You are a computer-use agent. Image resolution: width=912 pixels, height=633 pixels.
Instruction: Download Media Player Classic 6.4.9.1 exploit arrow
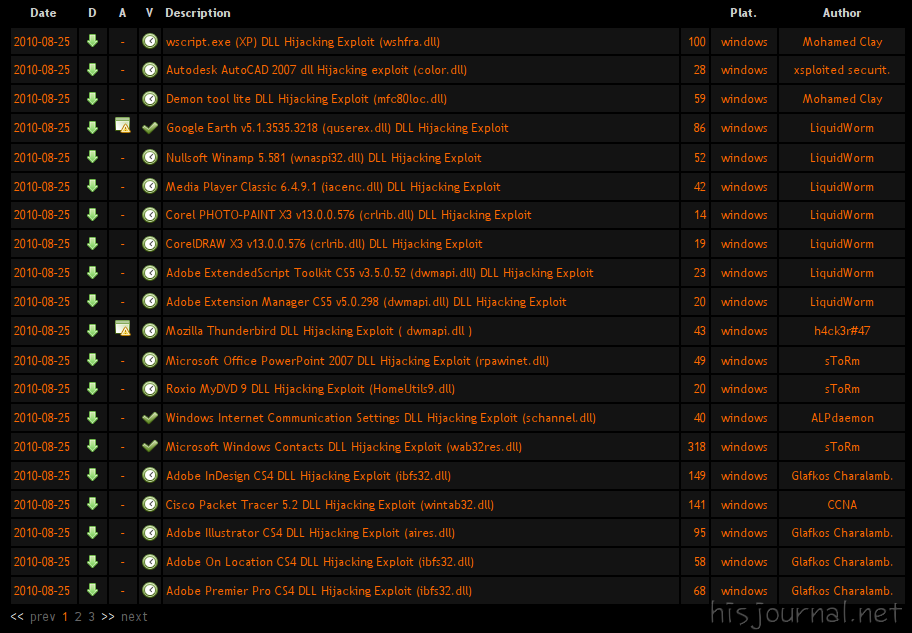[x=92, y=186]
